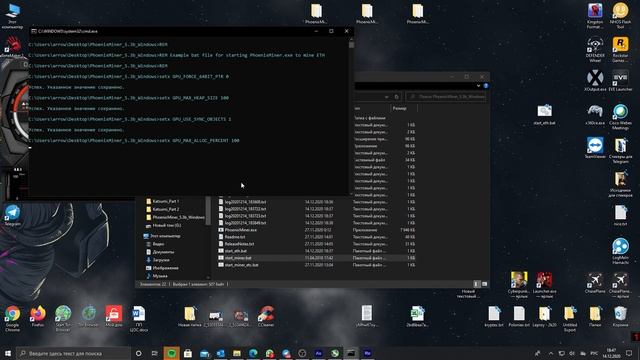Click the taskbar search box

click(73, 353)
